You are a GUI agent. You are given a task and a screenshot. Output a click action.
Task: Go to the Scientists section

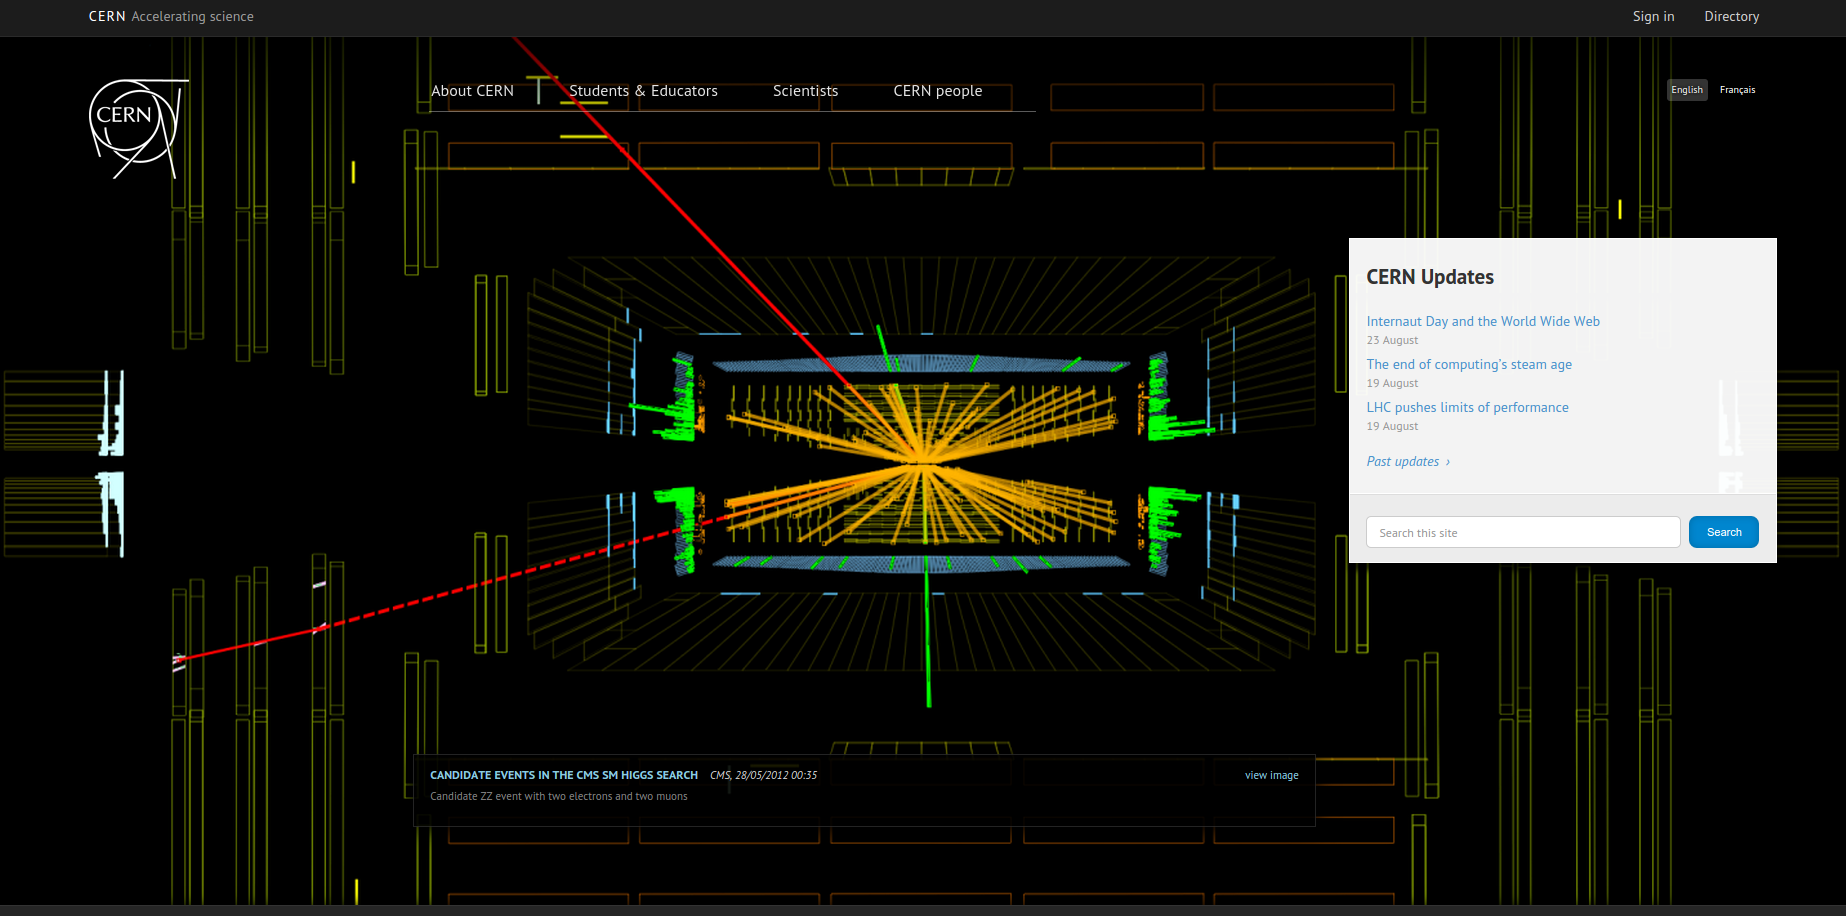[x=805, y=91]
